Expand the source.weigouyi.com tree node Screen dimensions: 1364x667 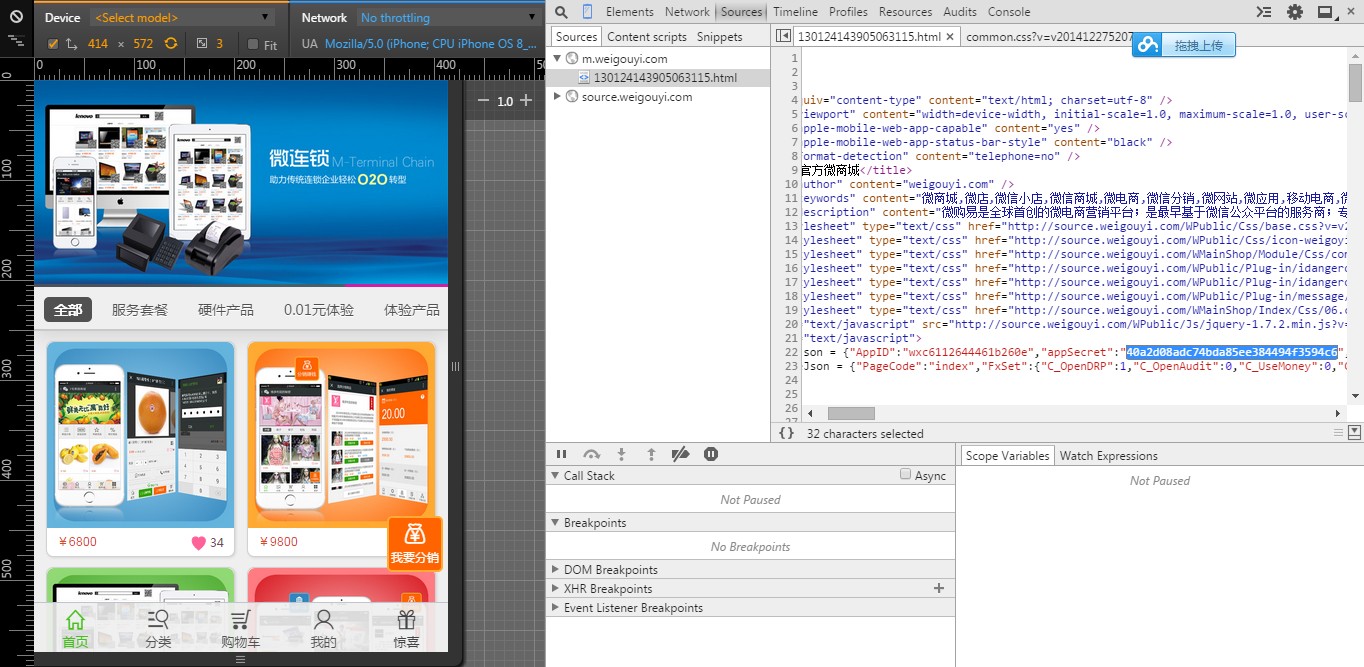tap(557, 97)
